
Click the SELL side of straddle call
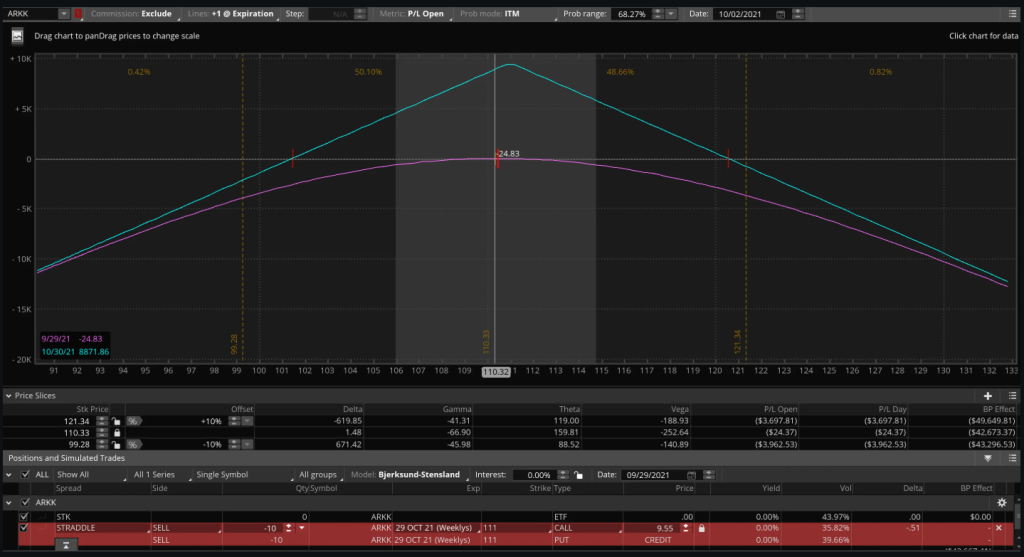[x=161, y=528]
